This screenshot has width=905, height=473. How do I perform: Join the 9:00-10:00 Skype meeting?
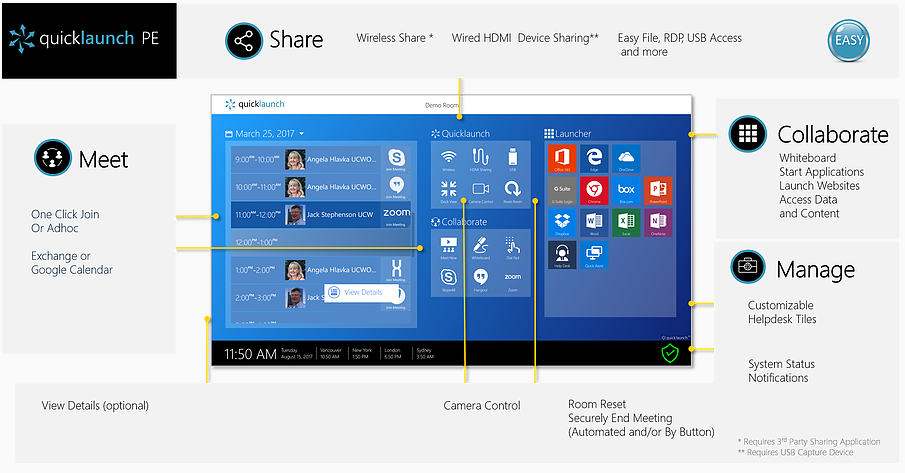click(396, 159)
